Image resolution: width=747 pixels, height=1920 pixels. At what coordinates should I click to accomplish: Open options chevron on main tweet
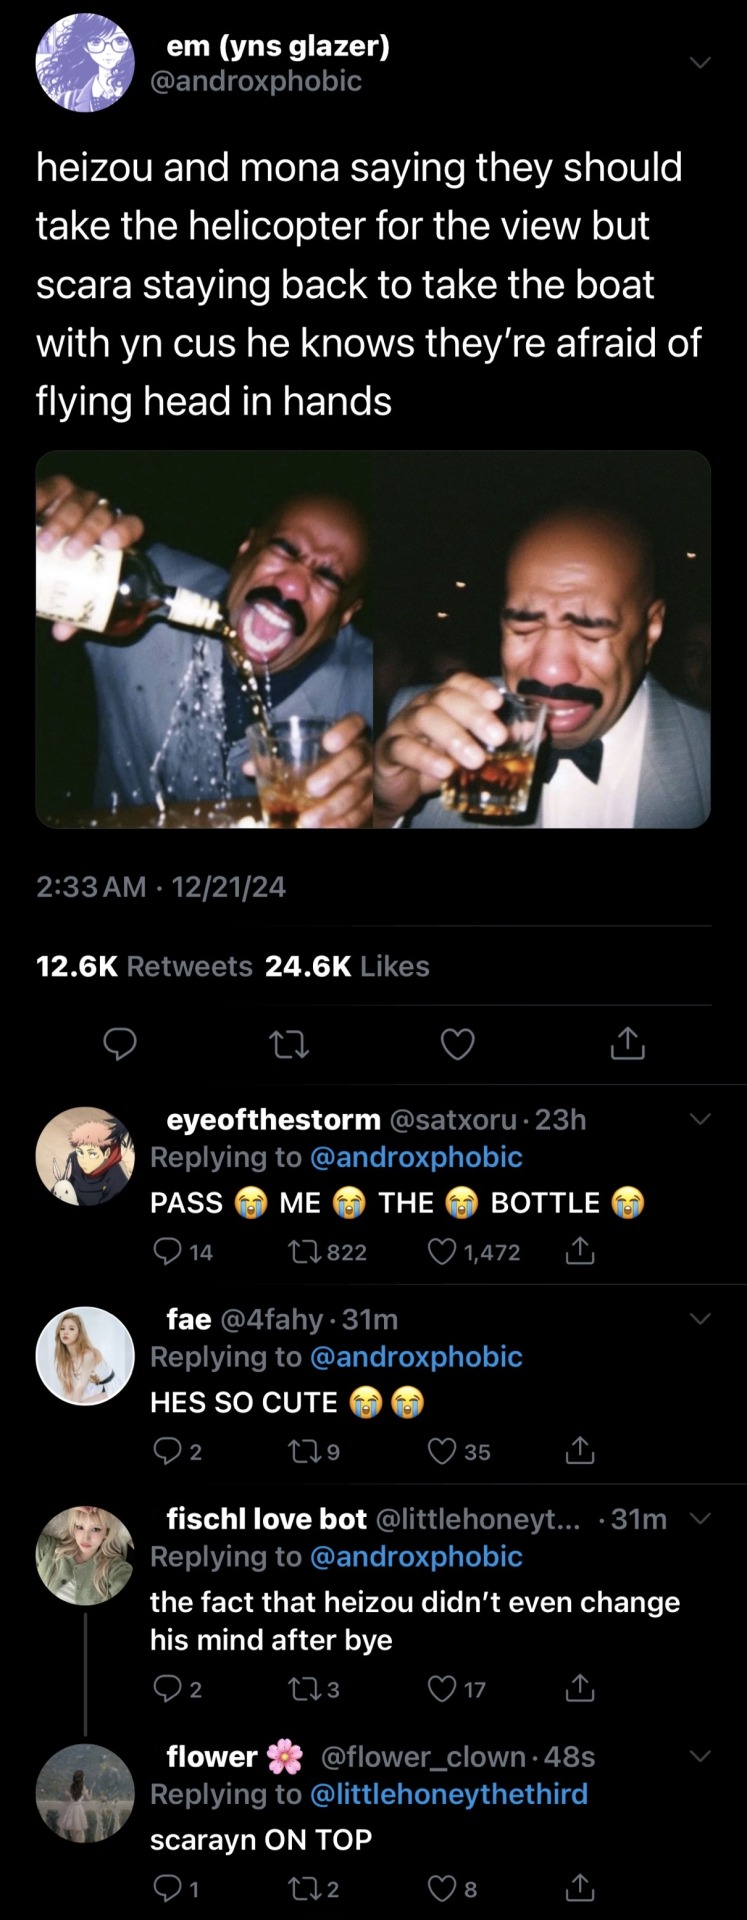click(700, 63)
